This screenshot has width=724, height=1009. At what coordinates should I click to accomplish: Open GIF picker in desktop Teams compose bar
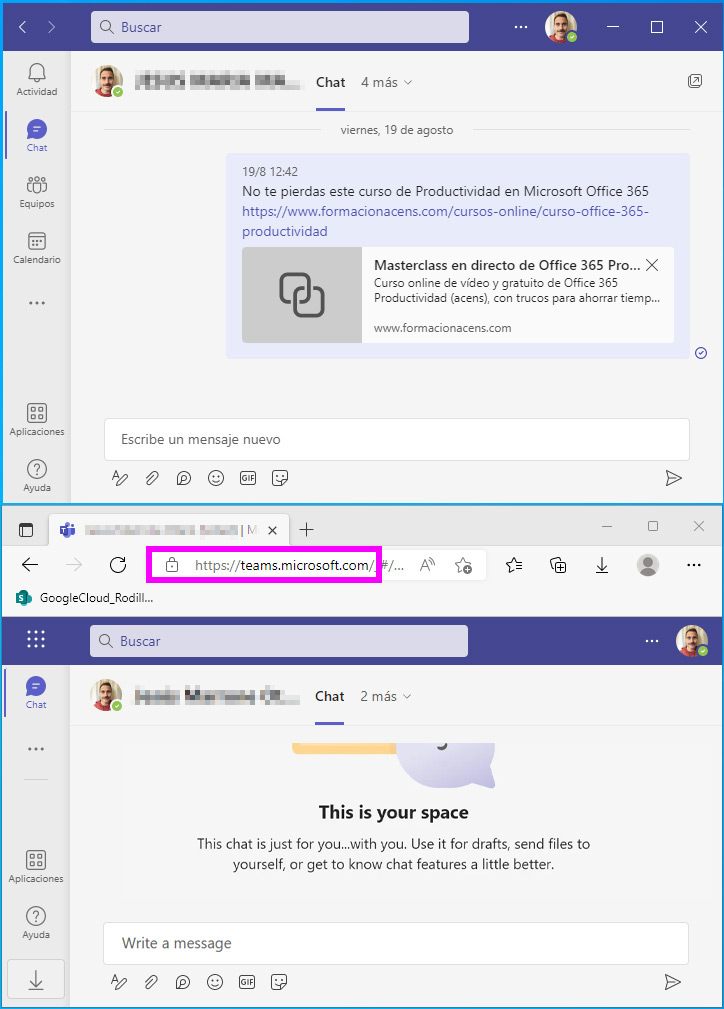tap(248, 478)
